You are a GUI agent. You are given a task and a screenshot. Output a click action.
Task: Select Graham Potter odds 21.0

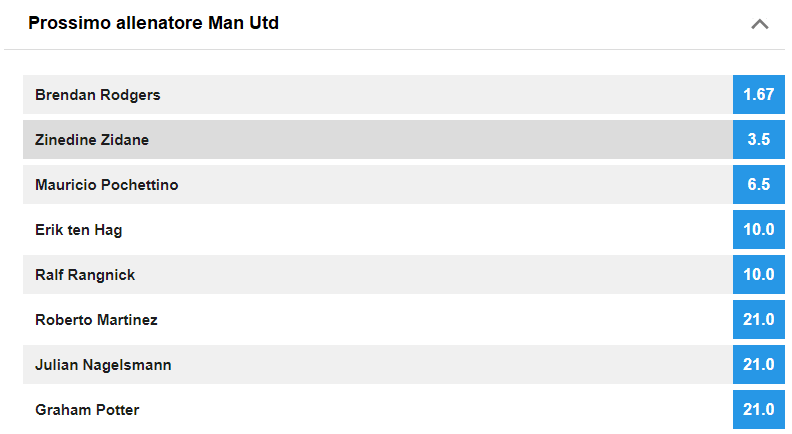coord(759,409)
